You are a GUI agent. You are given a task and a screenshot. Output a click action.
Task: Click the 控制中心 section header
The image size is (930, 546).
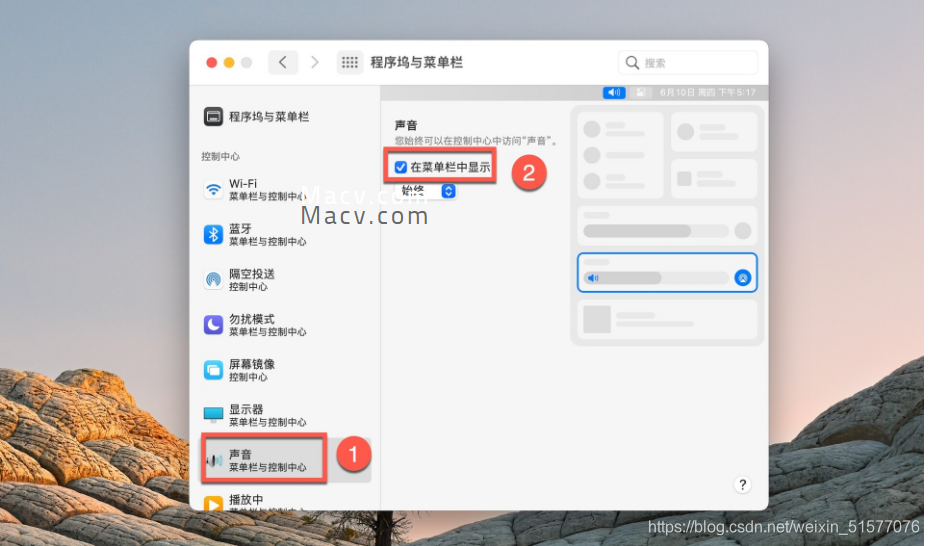click(220, 156)
